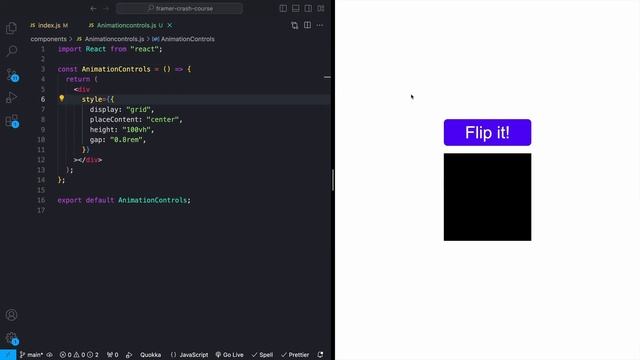Click the Quokka status bar item
This screenshot has width=640, height=360.
(x=151, y=355)
